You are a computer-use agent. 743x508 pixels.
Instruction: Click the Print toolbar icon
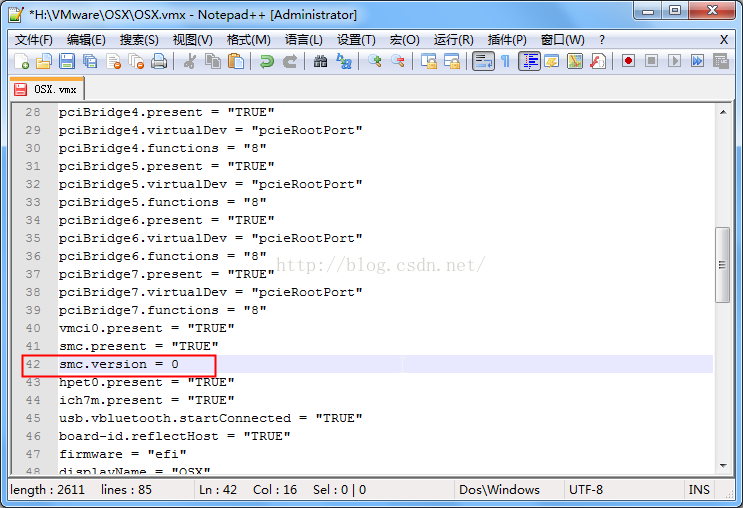pyautogui.click(x=159, y=62)
